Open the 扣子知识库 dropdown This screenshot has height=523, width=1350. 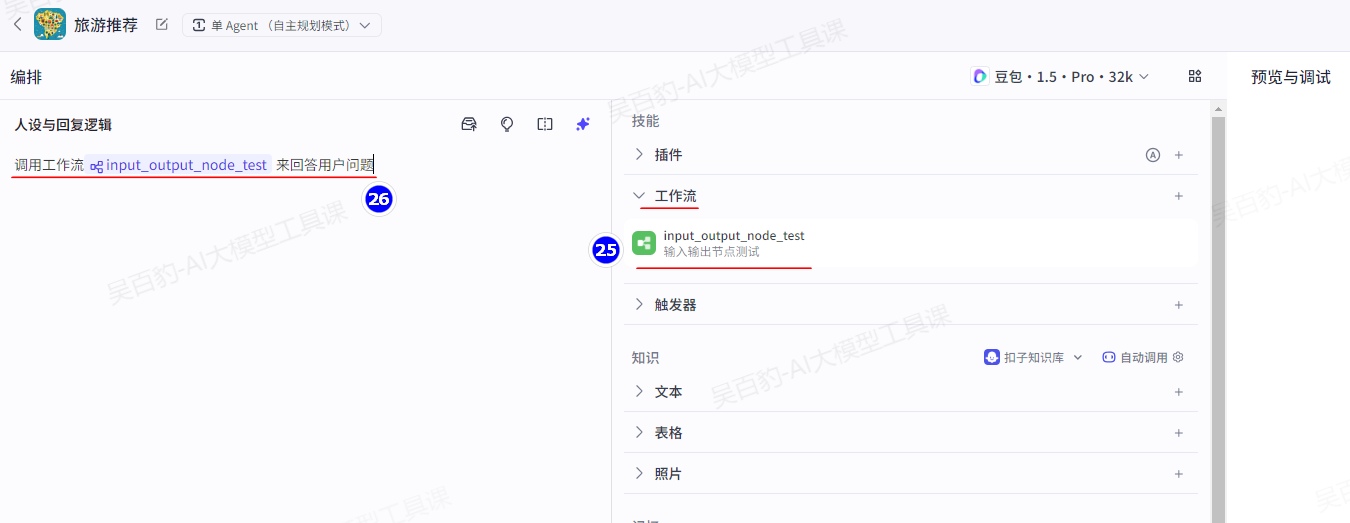click(1034, 357)
